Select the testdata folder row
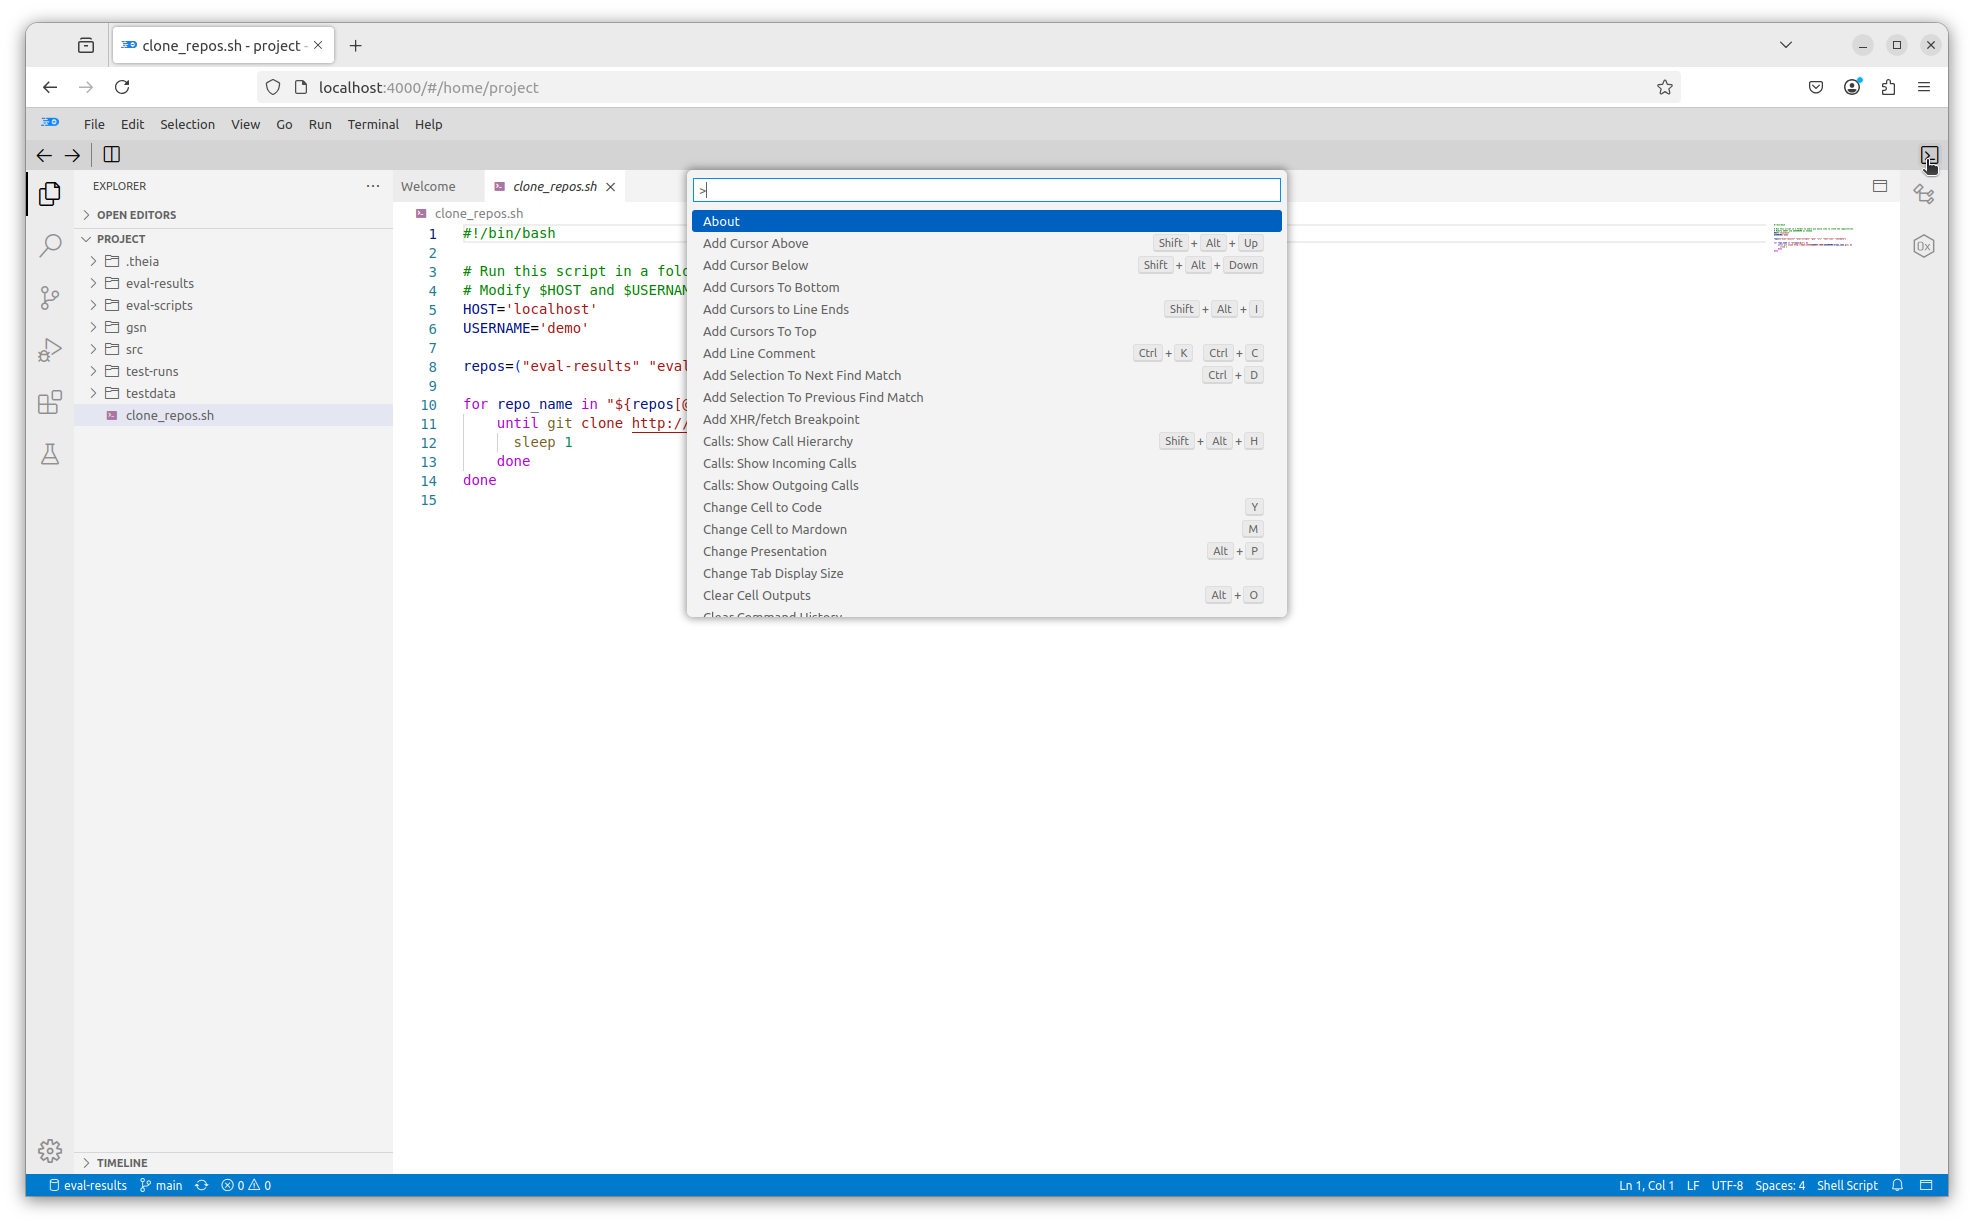1974x1225 pixels. click(233, 393)
